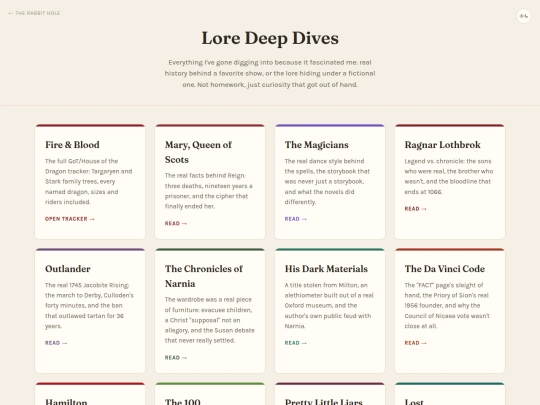Viewport: 540px width, 405px height.
Task: Click The Magicians card title
Action: (x=316, y=145)
